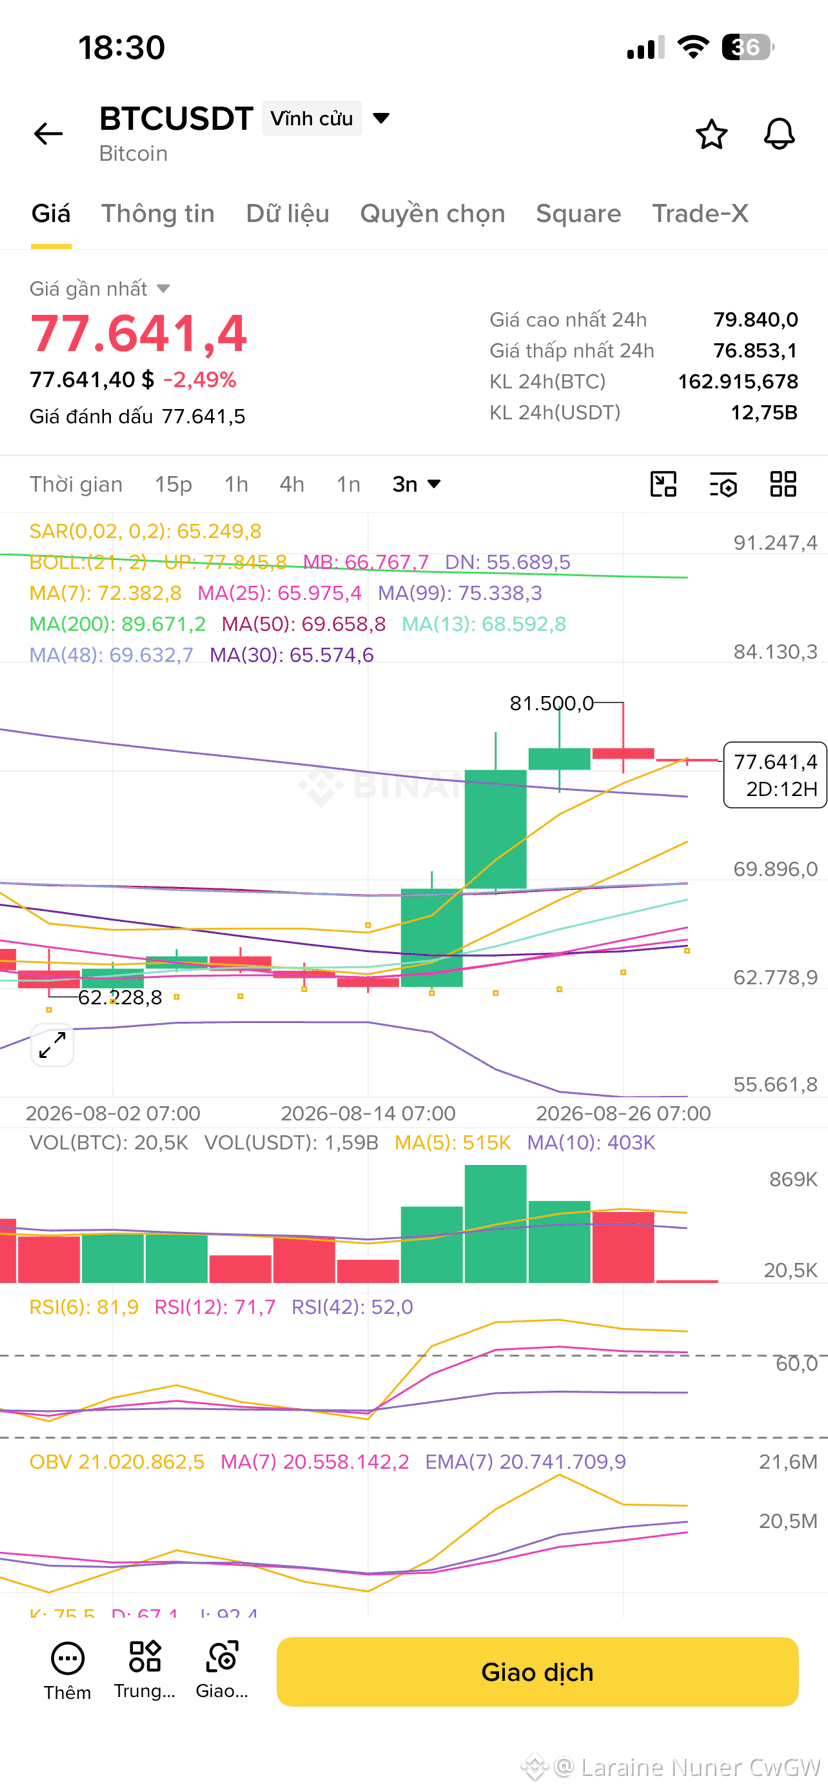Tap the MA(5): 515K volume label

(x=453, y=1143)
